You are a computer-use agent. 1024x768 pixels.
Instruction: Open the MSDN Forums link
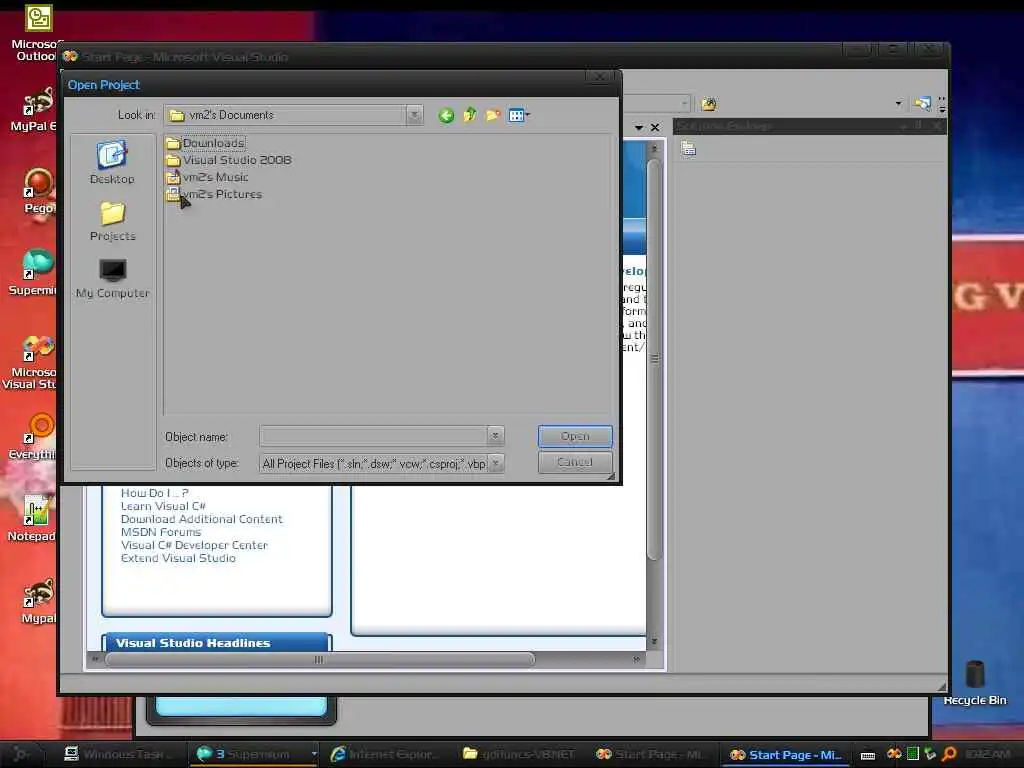pyautogui.click(x=161, y=532)
